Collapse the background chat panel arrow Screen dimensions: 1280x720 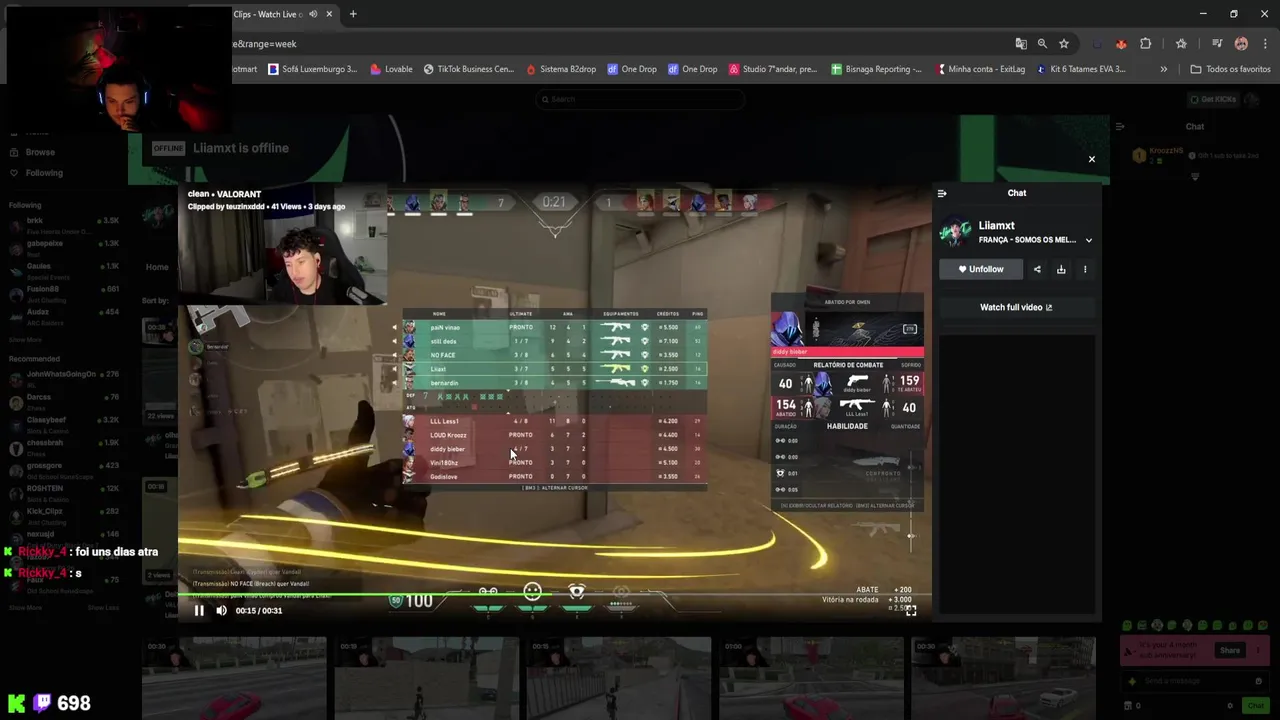point(1120,127)
